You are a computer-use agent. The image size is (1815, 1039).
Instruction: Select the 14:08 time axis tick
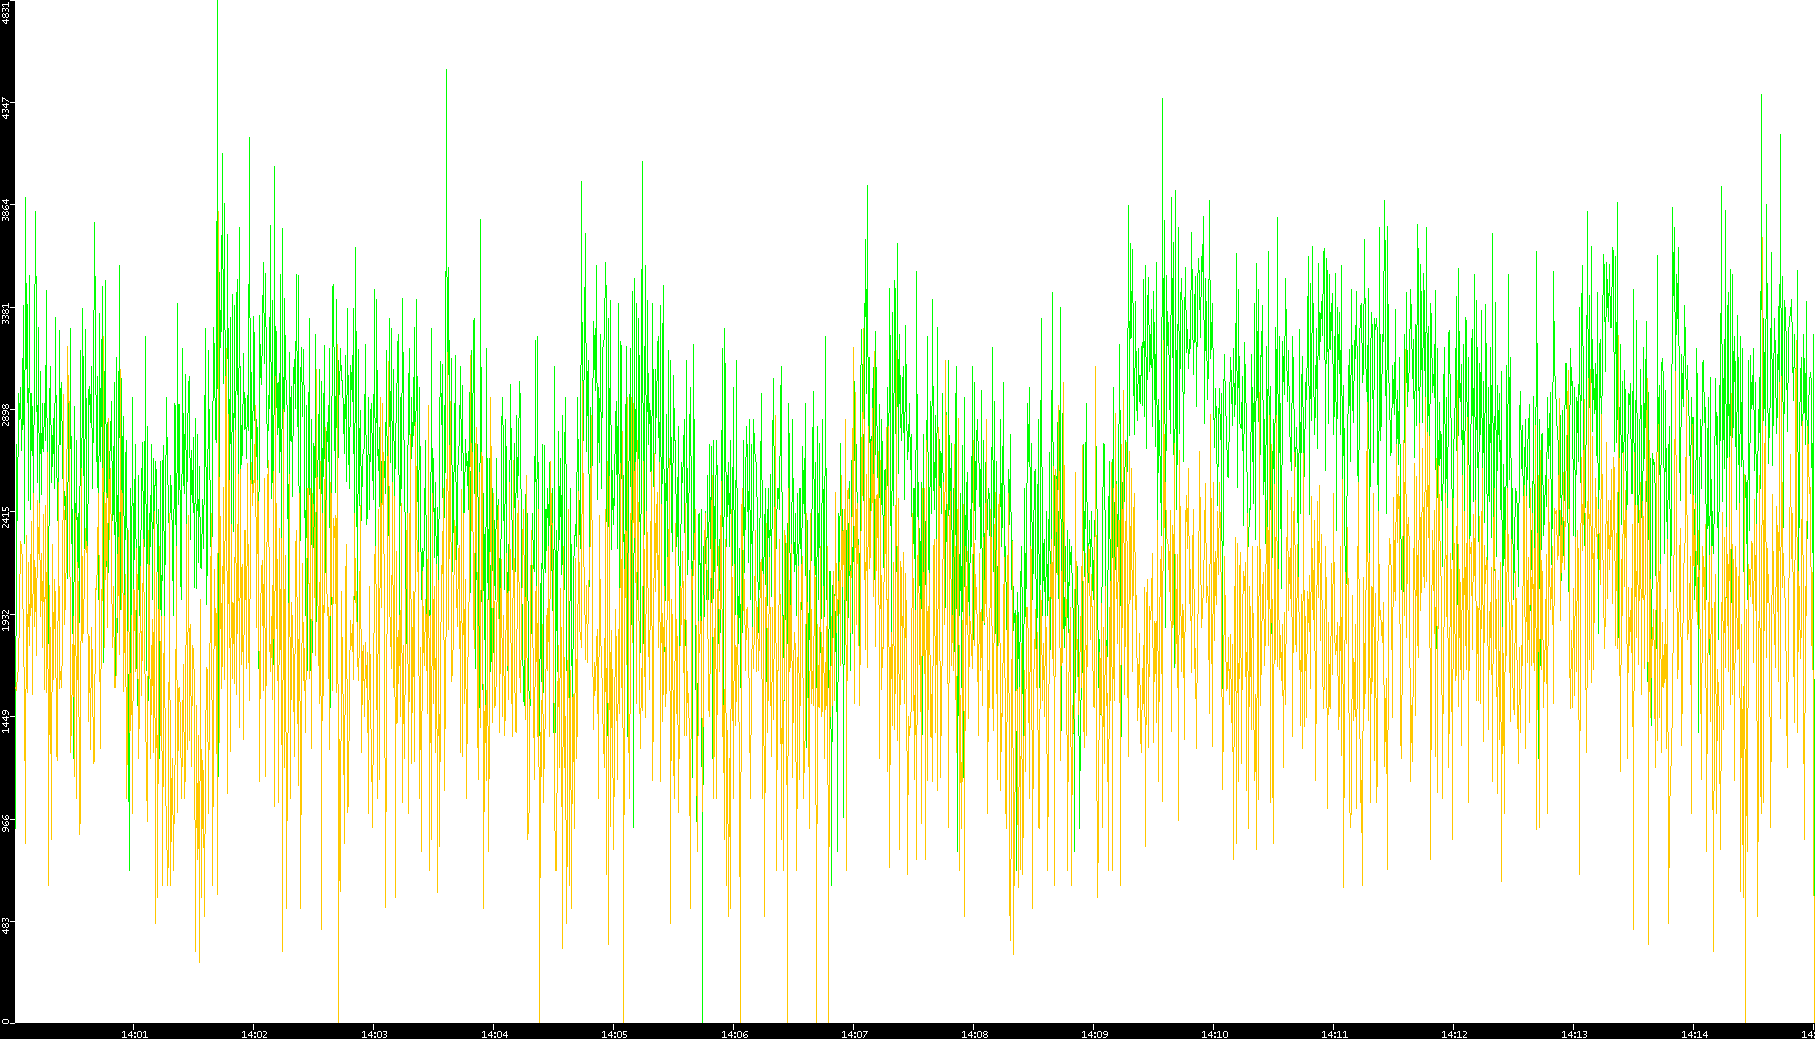(974, 1033)
